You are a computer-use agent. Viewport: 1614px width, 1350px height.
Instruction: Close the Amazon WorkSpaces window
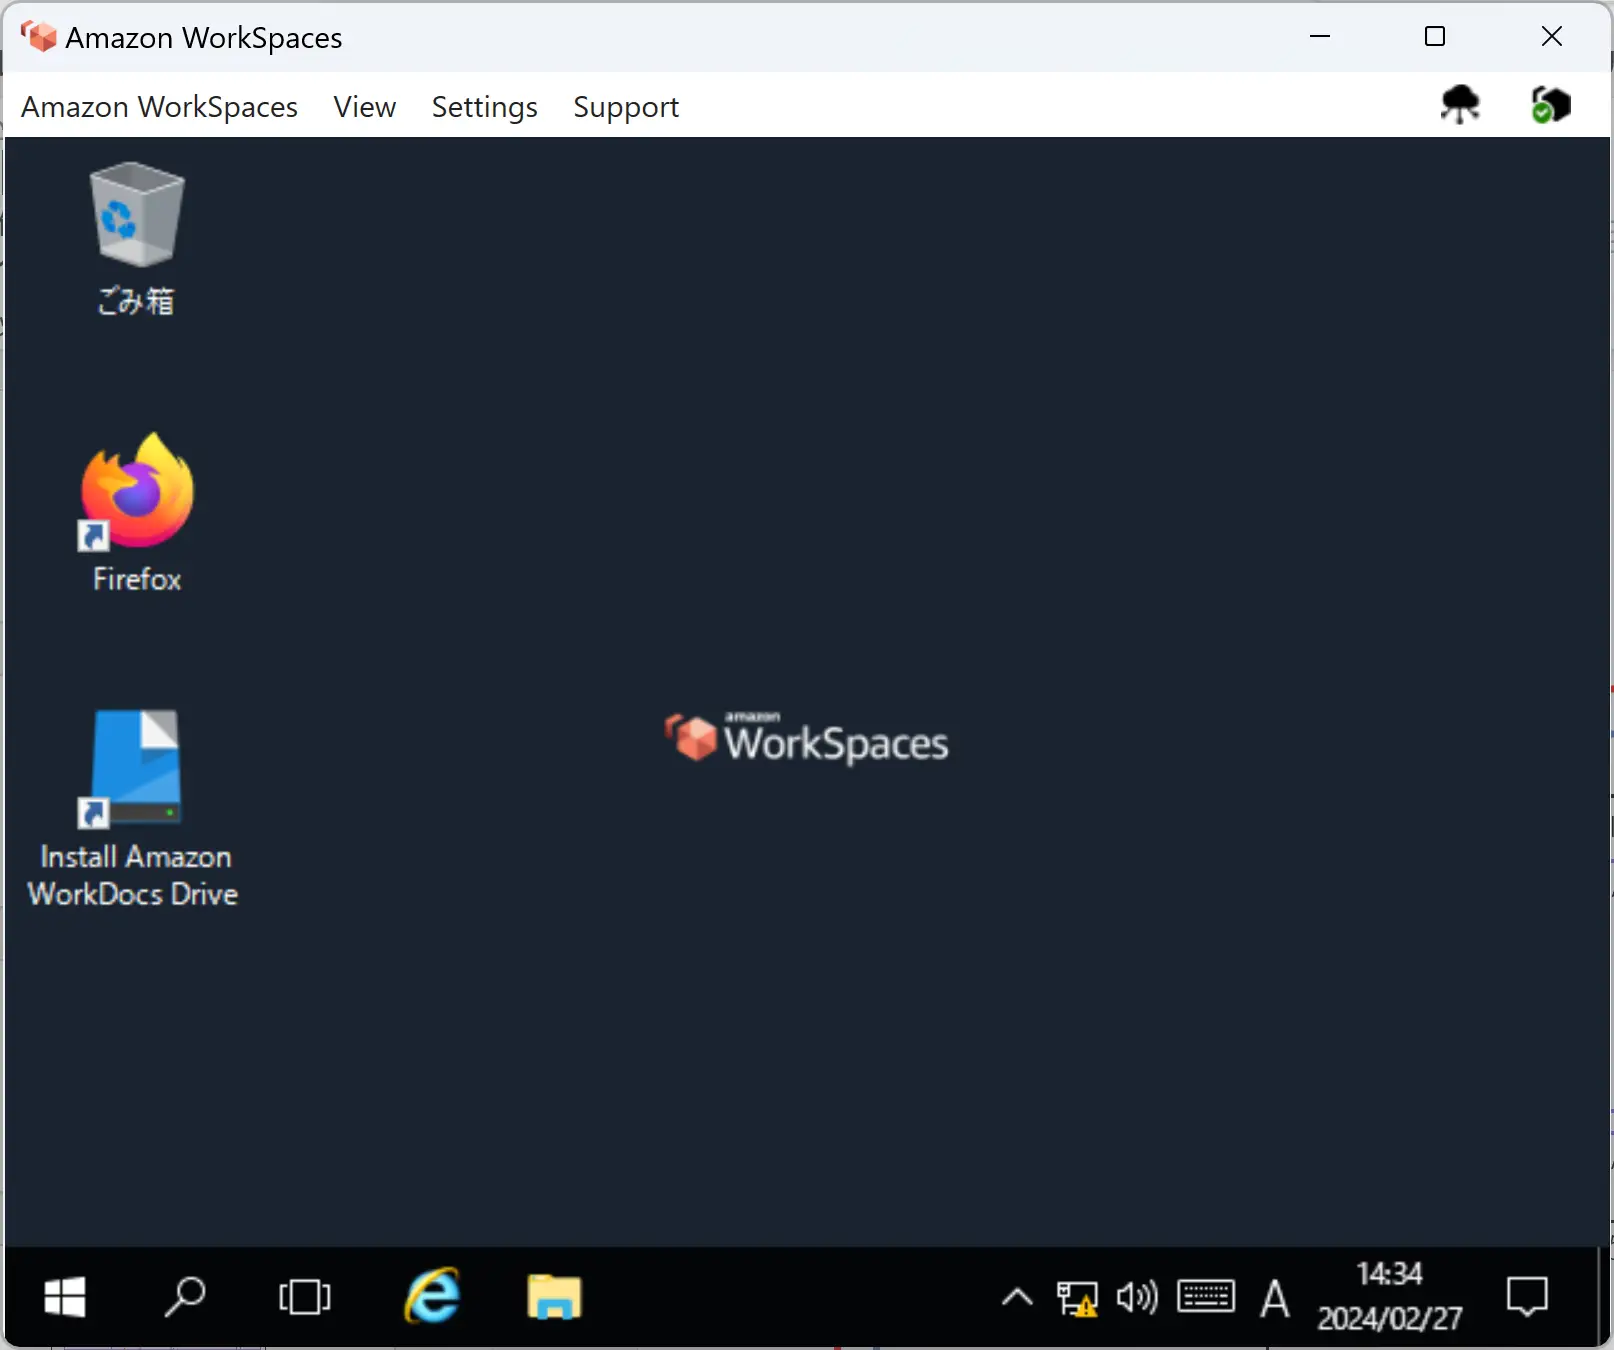click(x=1552, y=36)
